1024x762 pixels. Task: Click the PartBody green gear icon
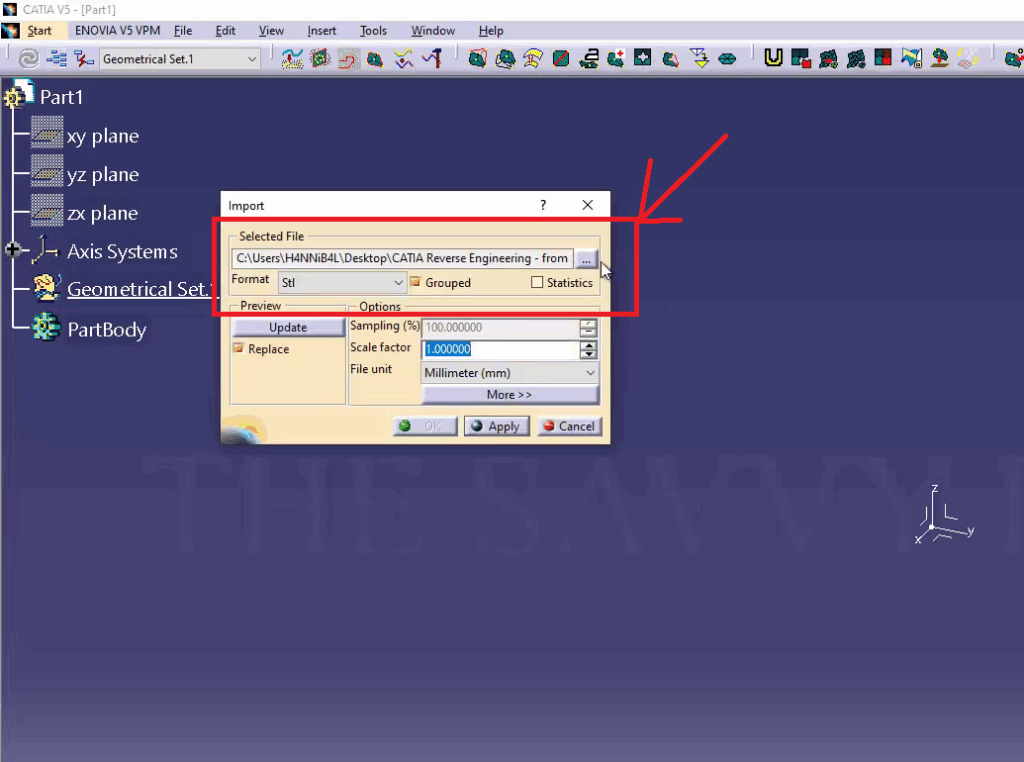point(46,328)
